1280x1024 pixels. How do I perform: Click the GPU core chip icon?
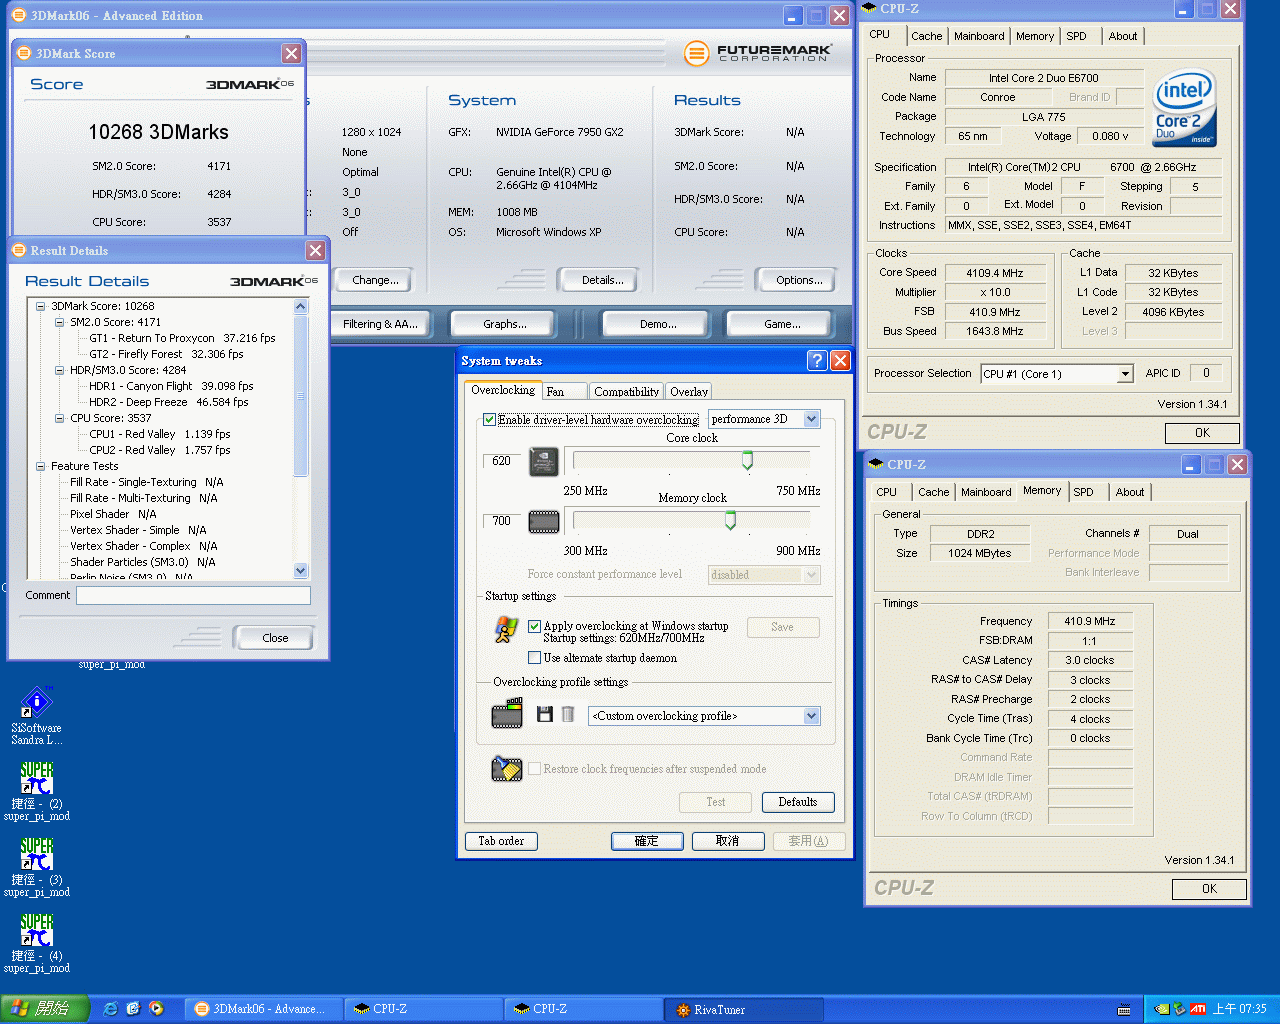543,461
